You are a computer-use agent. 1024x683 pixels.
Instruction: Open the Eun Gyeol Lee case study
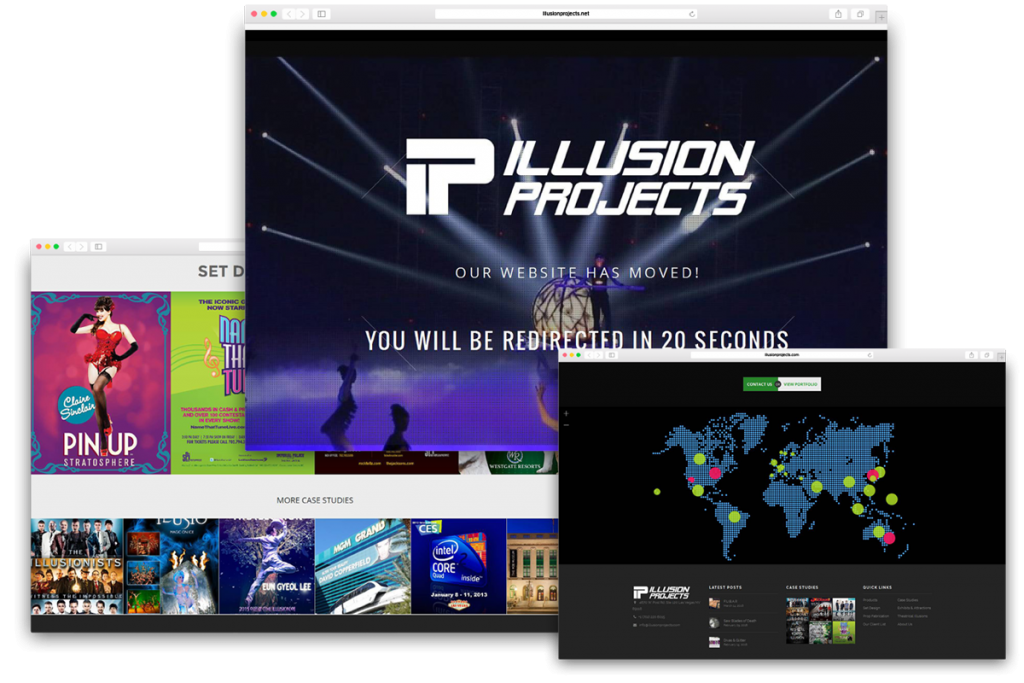click(x=266, y=565)
